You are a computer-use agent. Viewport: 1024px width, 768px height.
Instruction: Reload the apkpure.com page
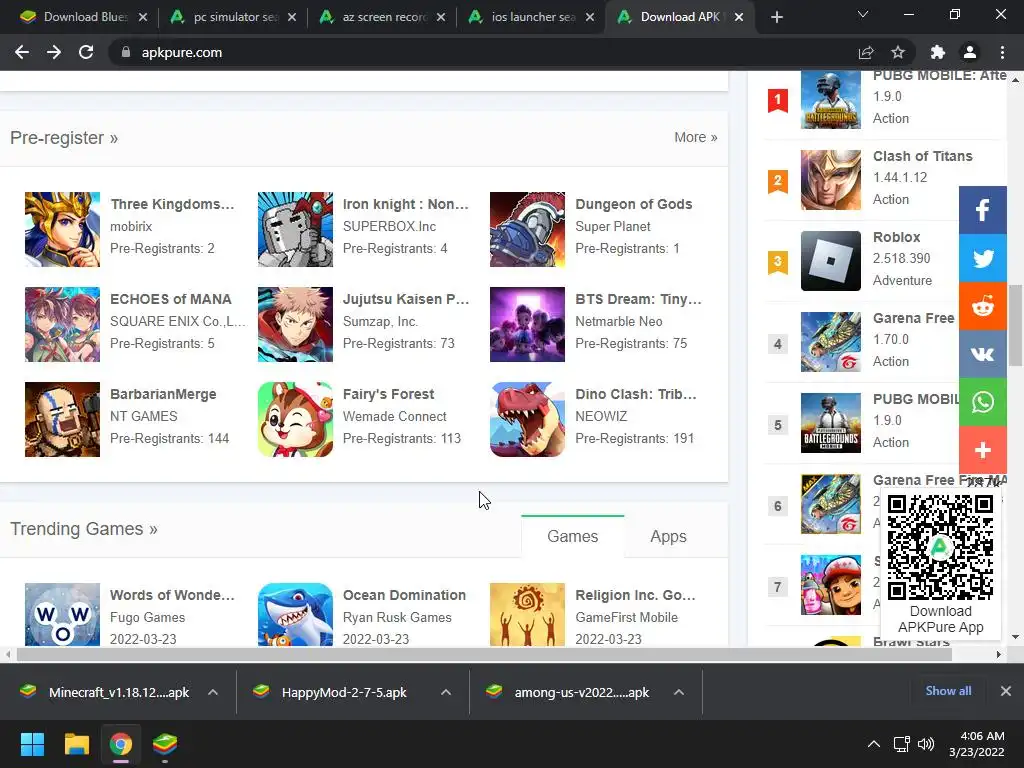click(x=86, y=52)
